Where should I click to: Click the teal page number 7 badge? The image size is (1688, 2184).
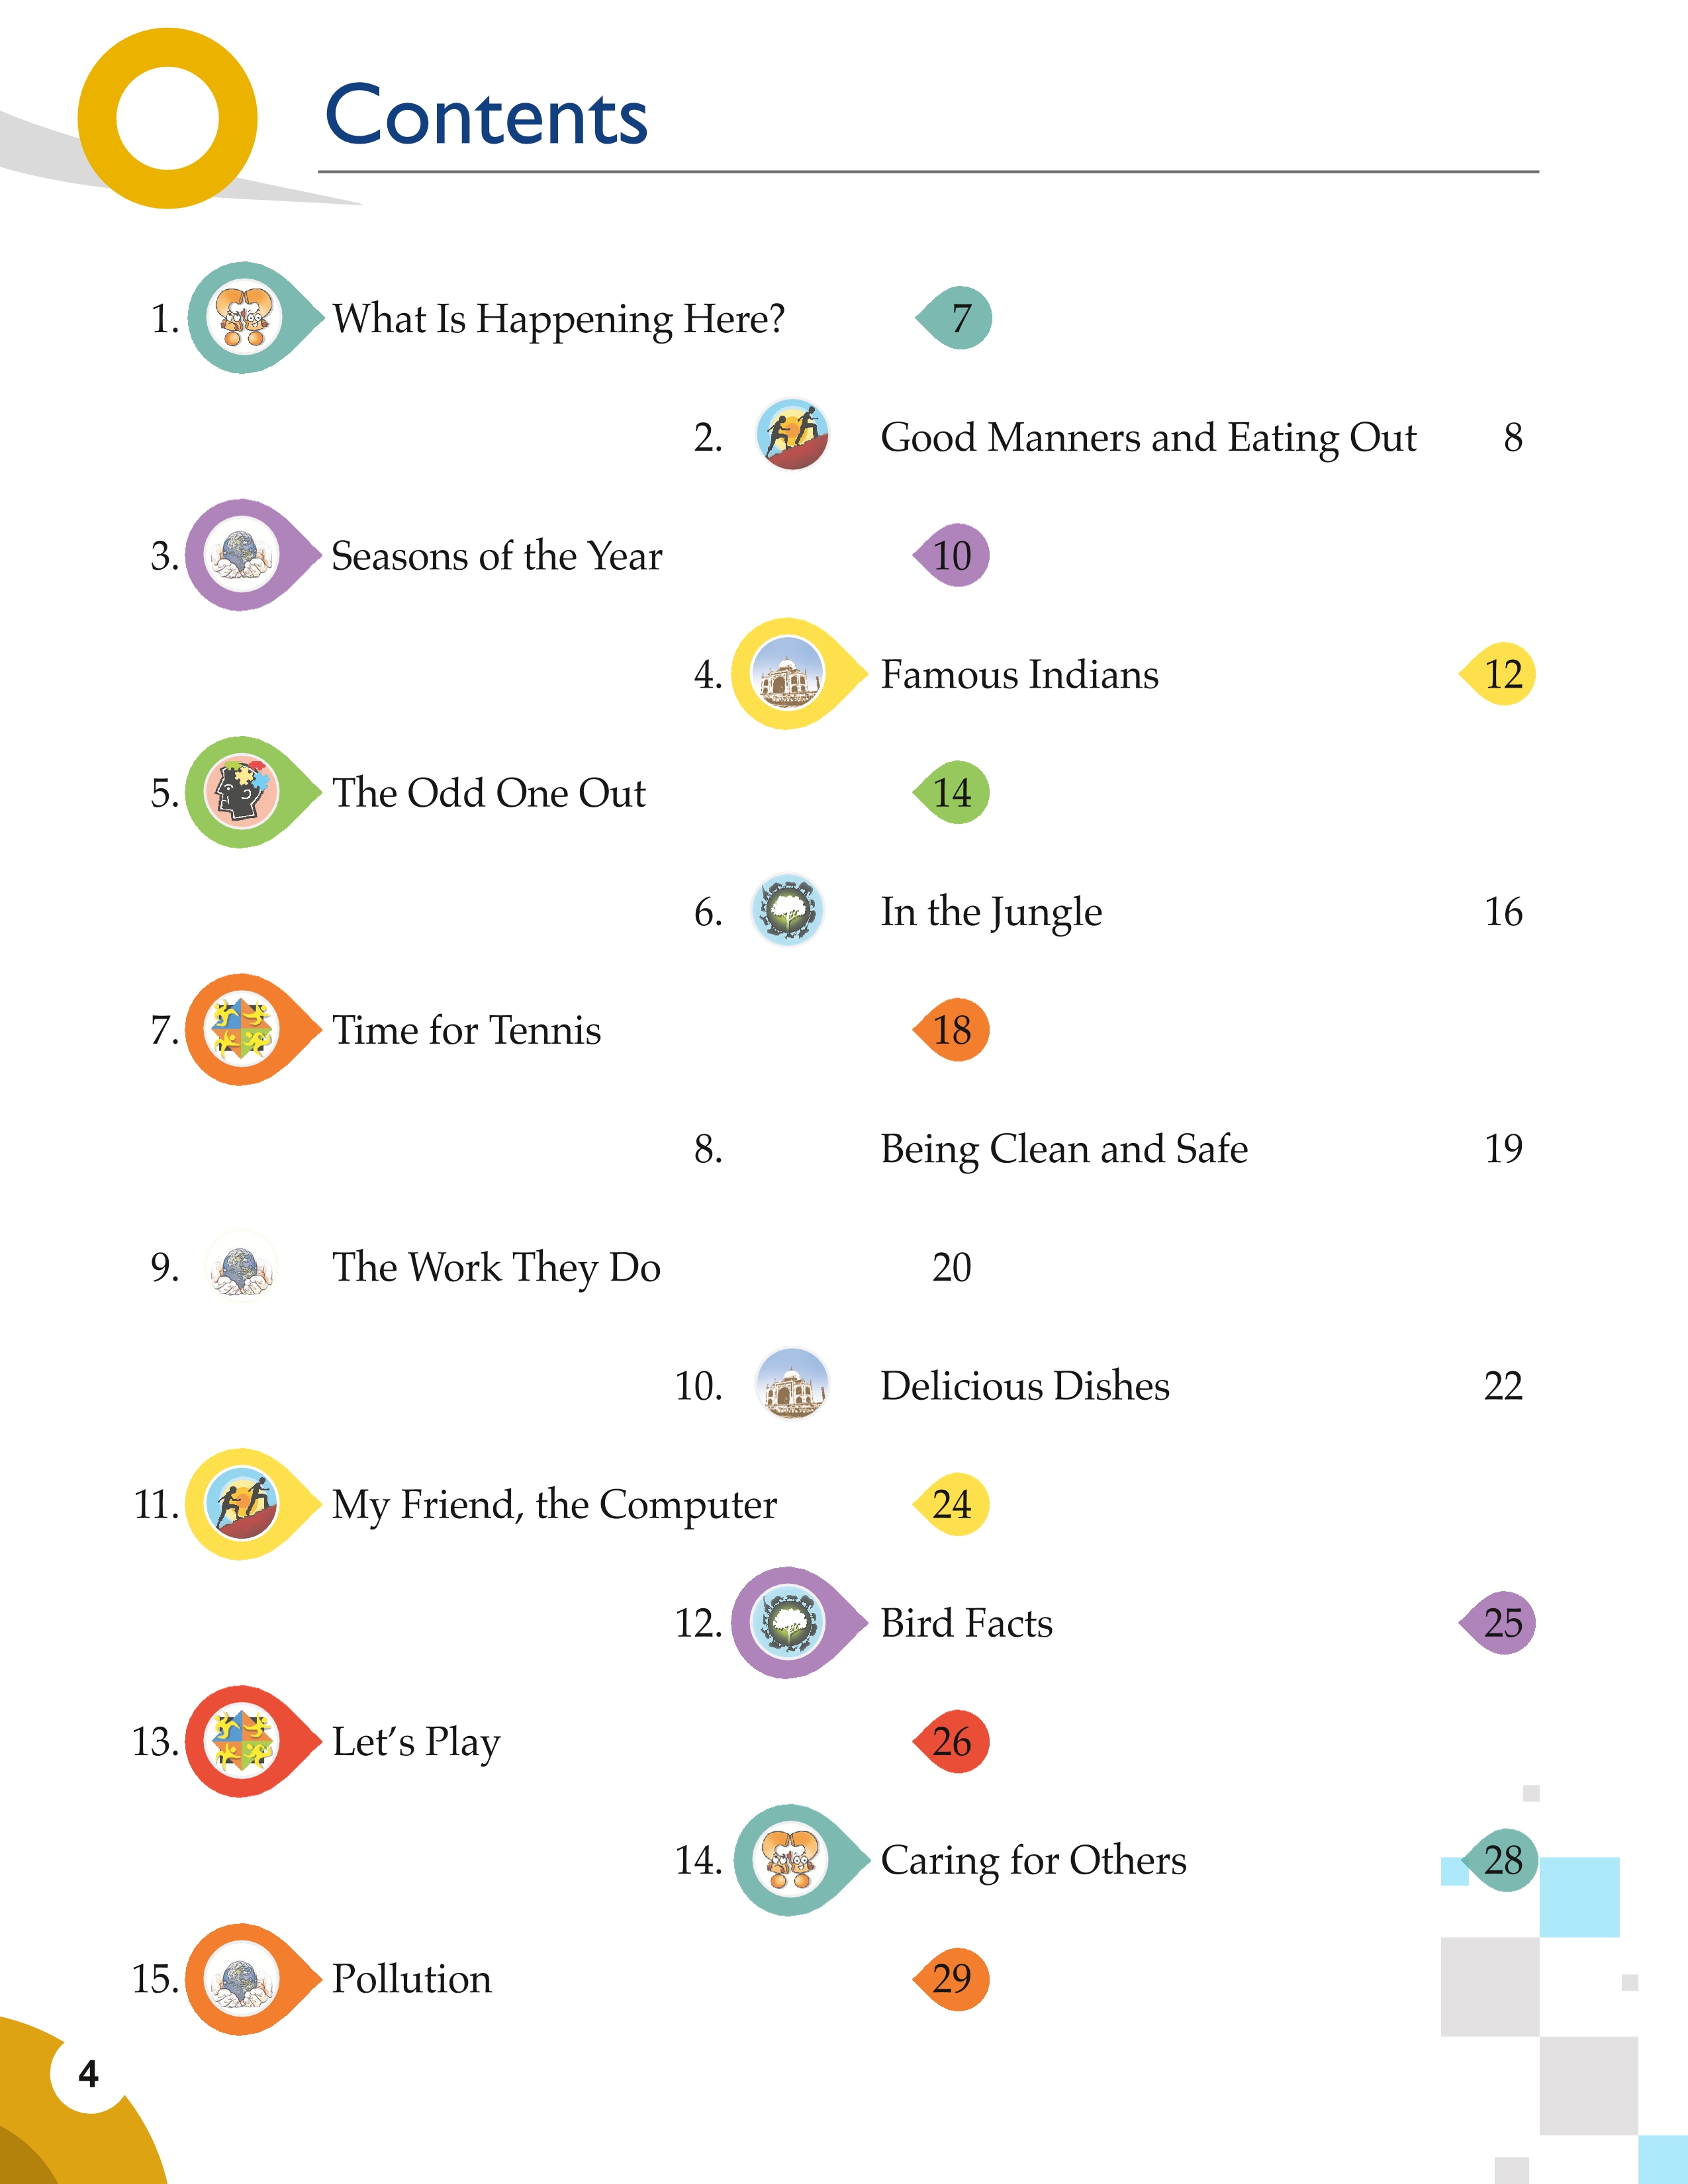point(955,318)
